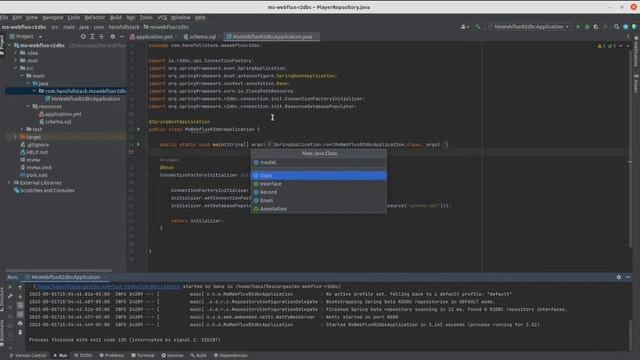The width and height of the screenshot is (640, 360).
Task: Select Annotation in New Java Class popup
Action: (x=319, y=209)
